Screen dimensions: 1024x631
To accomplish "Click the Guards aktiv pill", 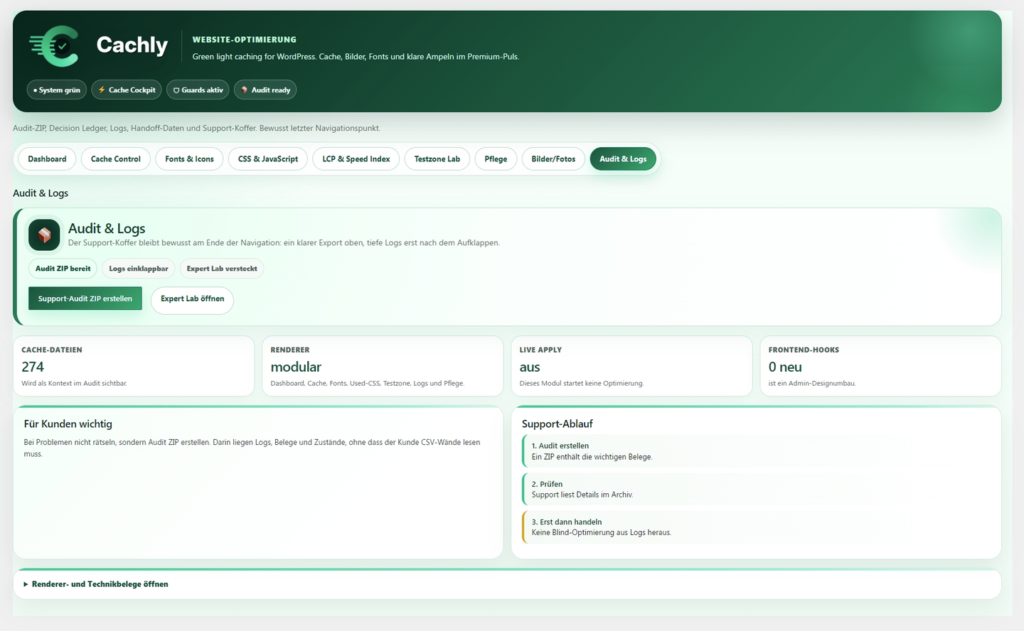I will (x=198, y=90).
